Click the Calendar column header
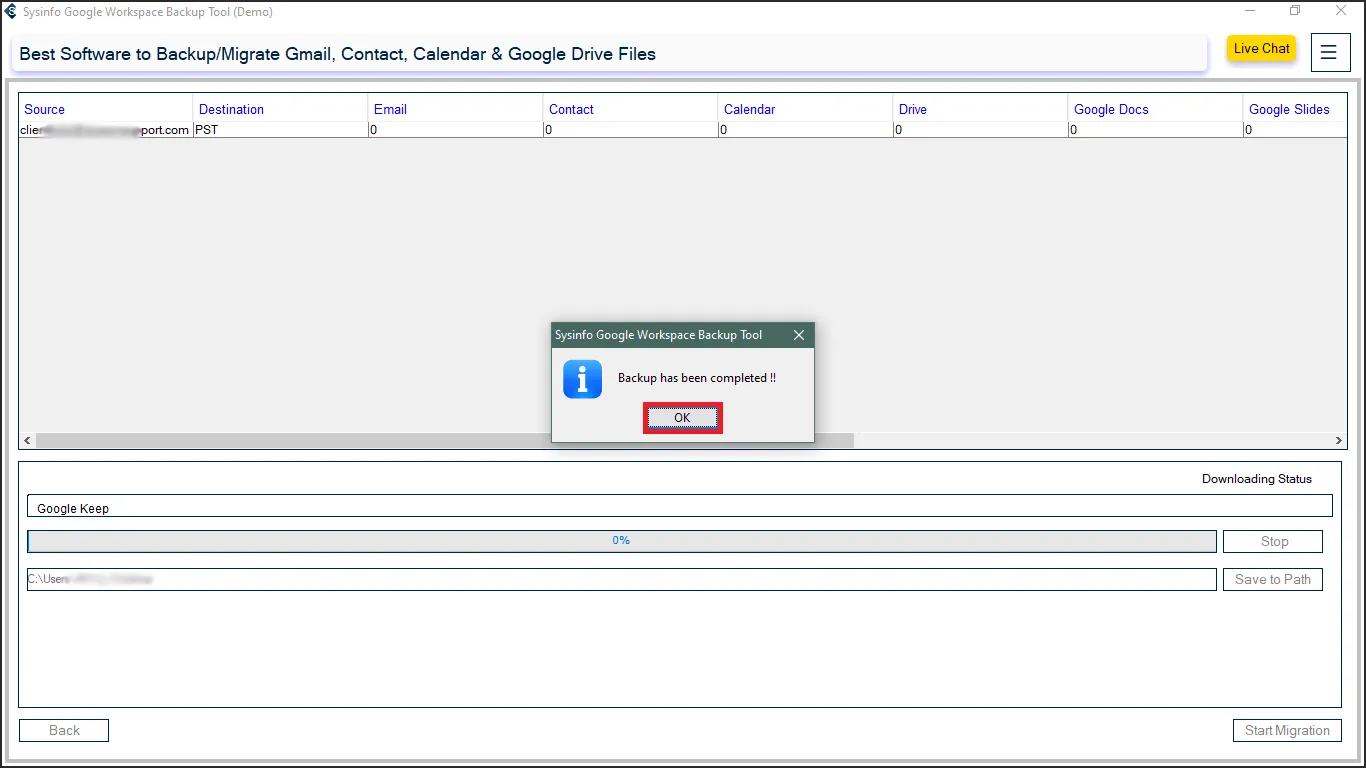 [749, 109]
